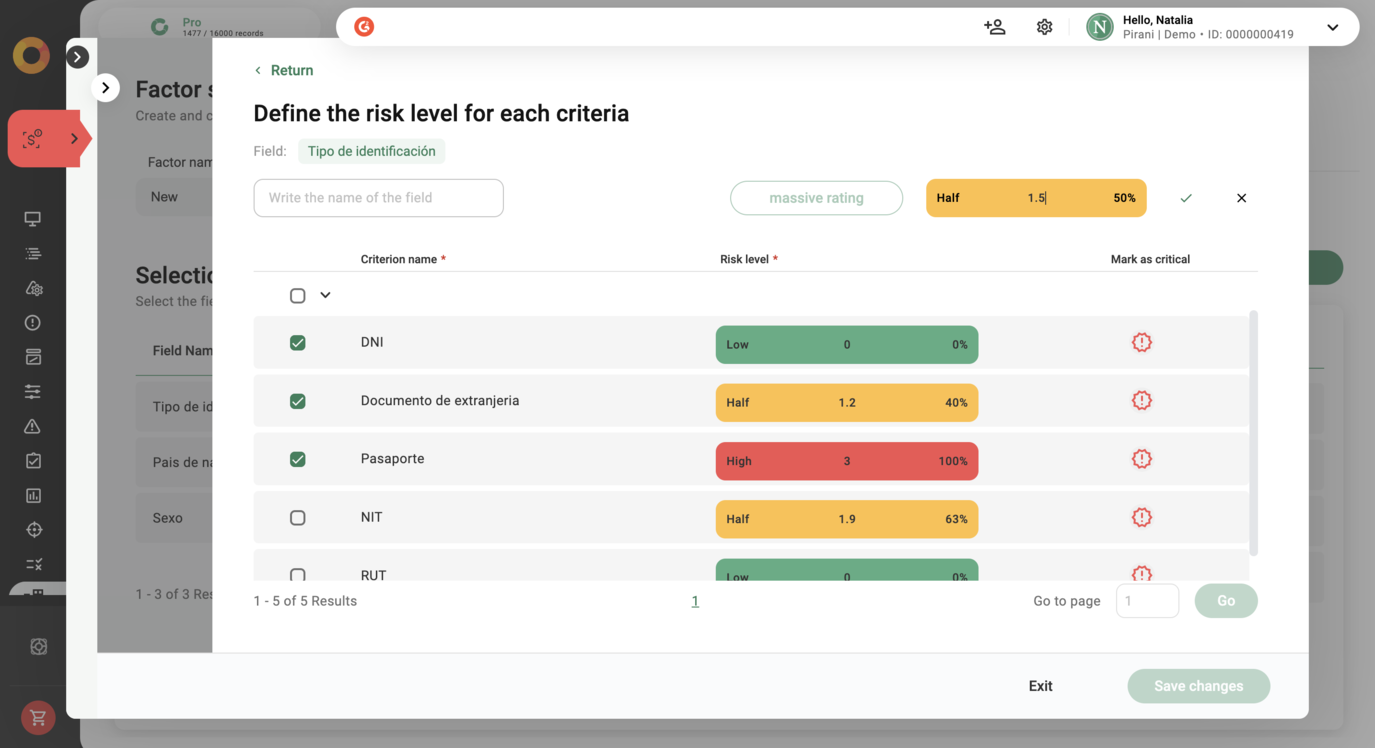1375x748 pixels.
Task: Click the Pasaporte High risk level bar
Action: (x=847, y=461)
